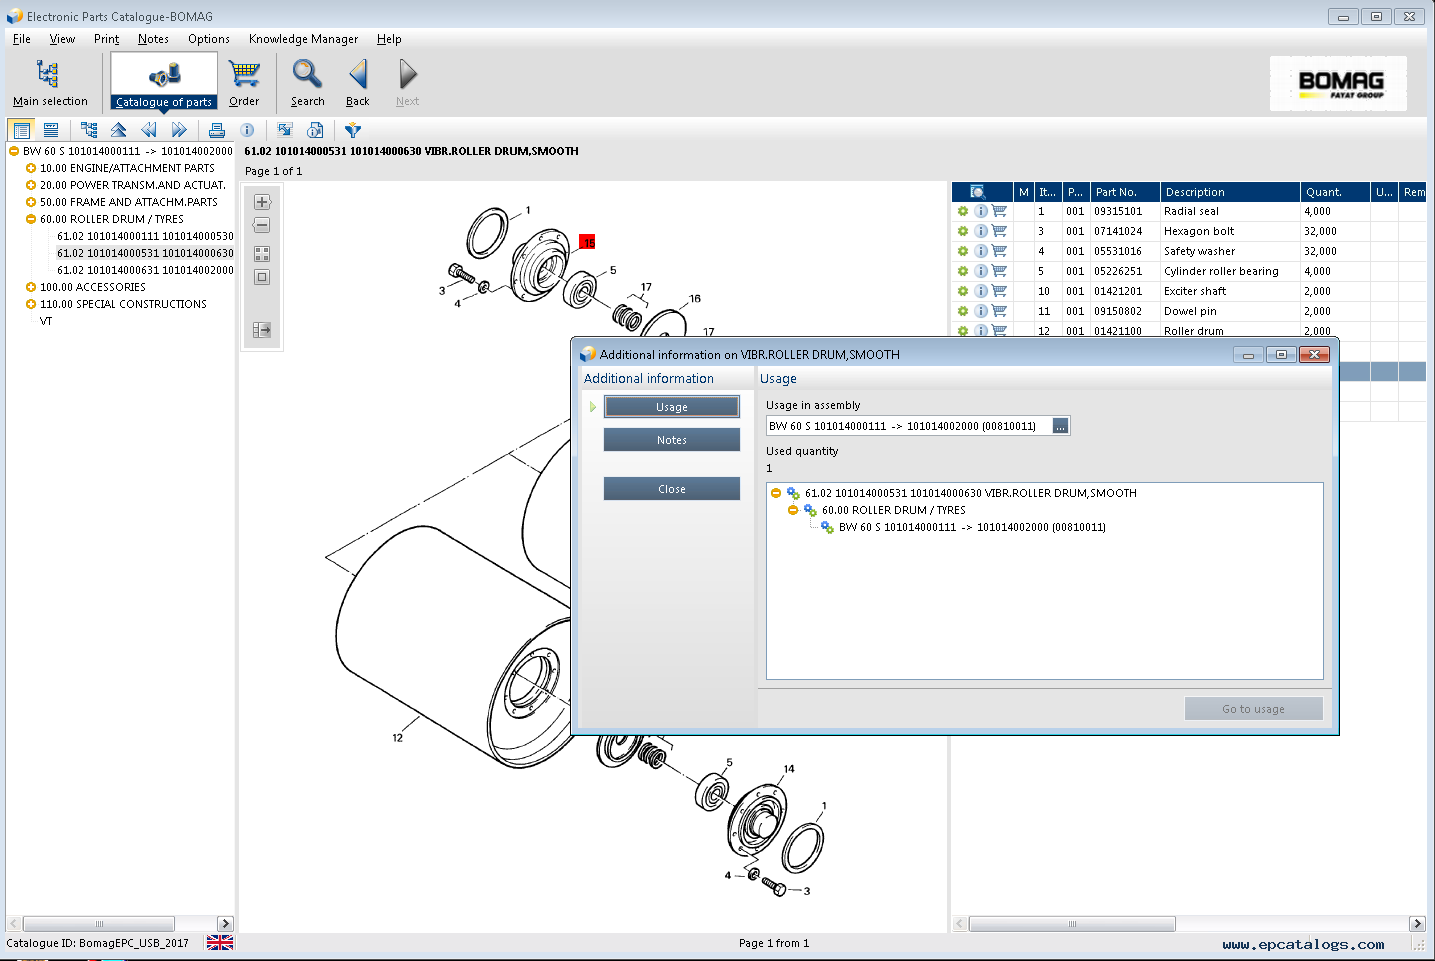Click the Close button in dialog
Screen dimensions: 1435x961
[x=672, y=489]
